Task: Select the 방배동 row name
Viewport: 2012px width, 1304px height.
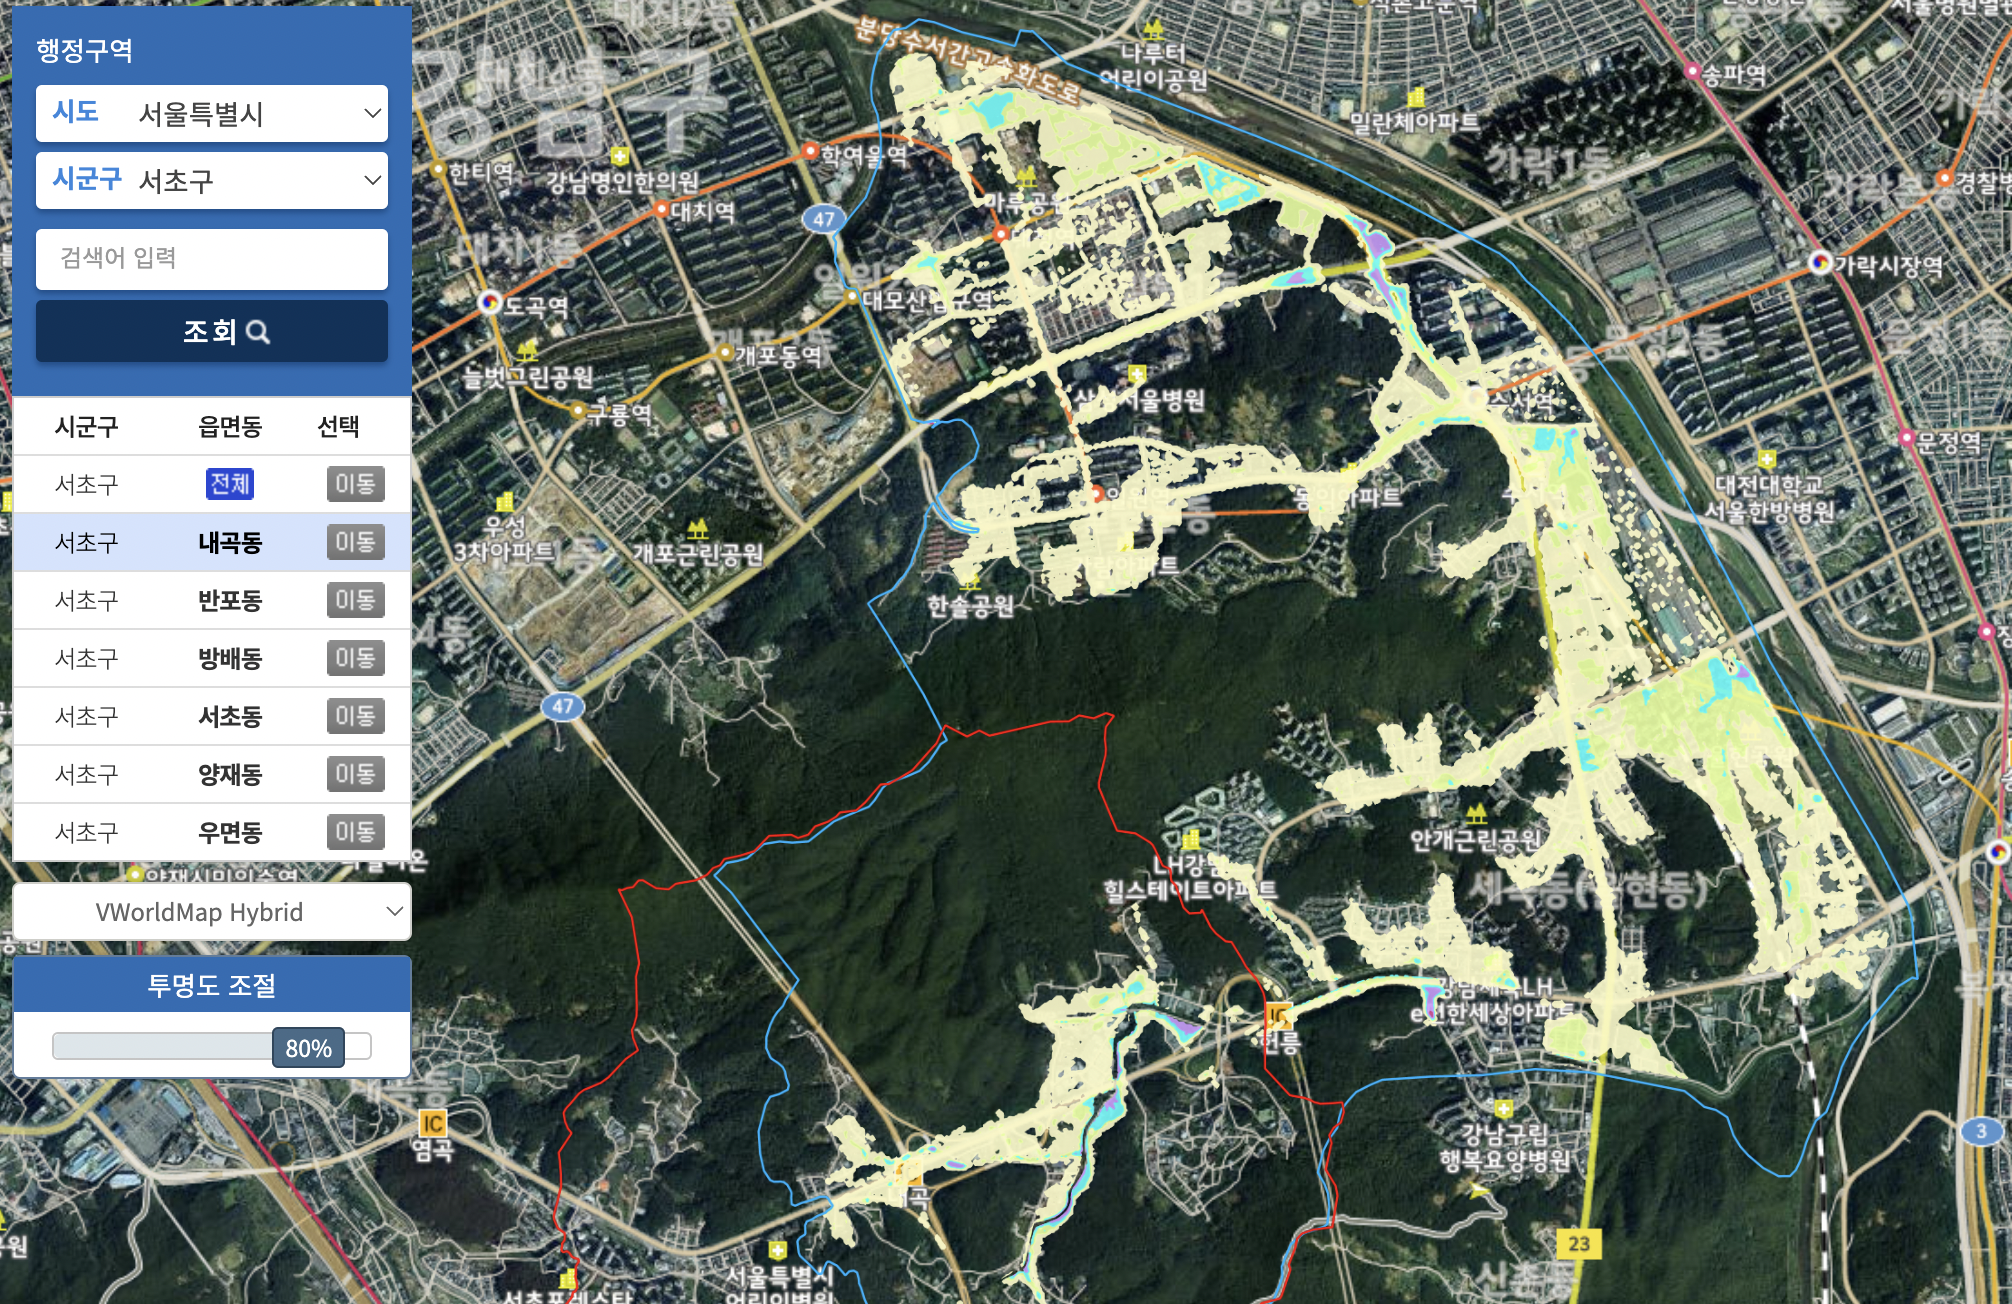Action: coord(230,658)
